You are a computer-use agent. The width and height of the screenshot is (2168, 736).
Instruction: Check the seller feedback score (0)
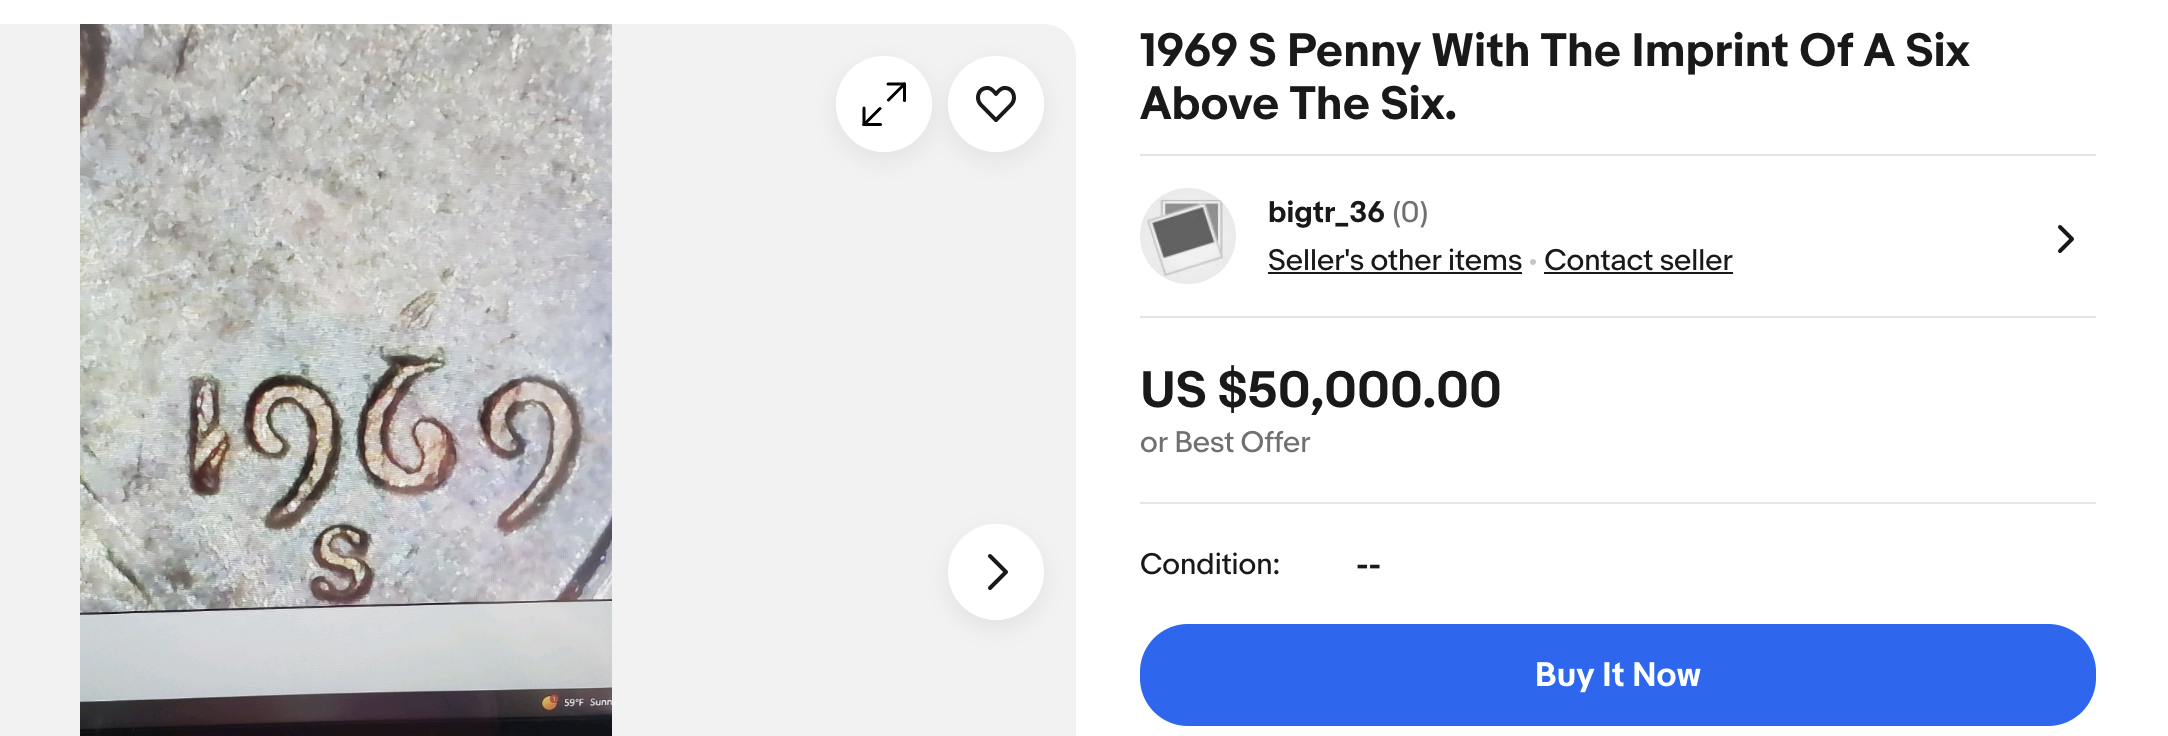pos(1410,212)
